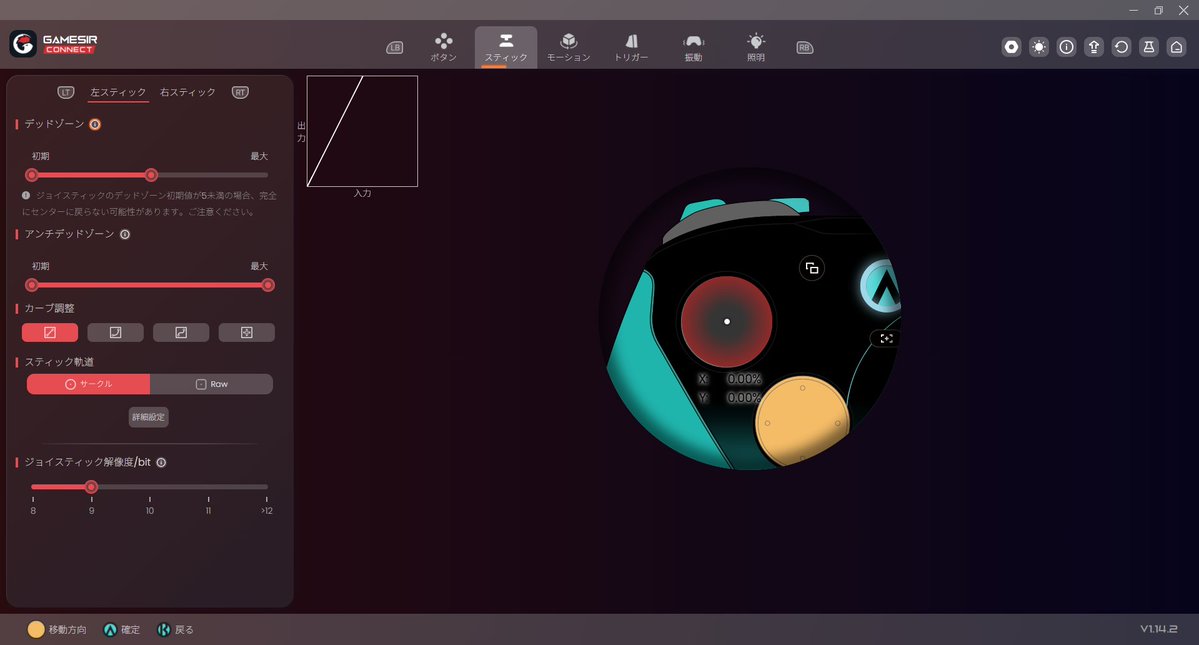This screenshot has width=1199, height=645.
Task: Select the custom curve preset button
Action: (x=246, y=332)
